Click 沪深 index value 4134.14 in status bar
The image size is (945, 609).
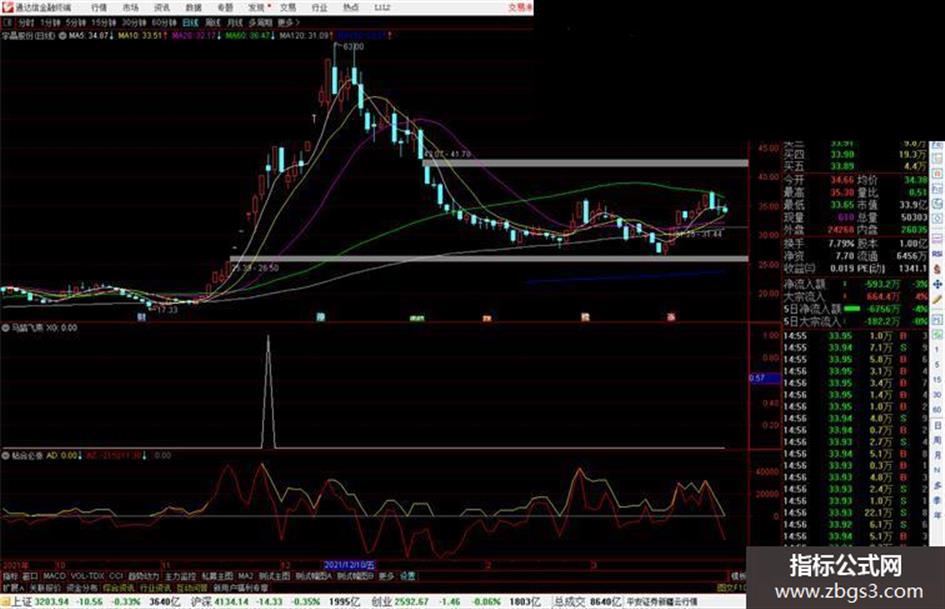[x=231, y=602]
